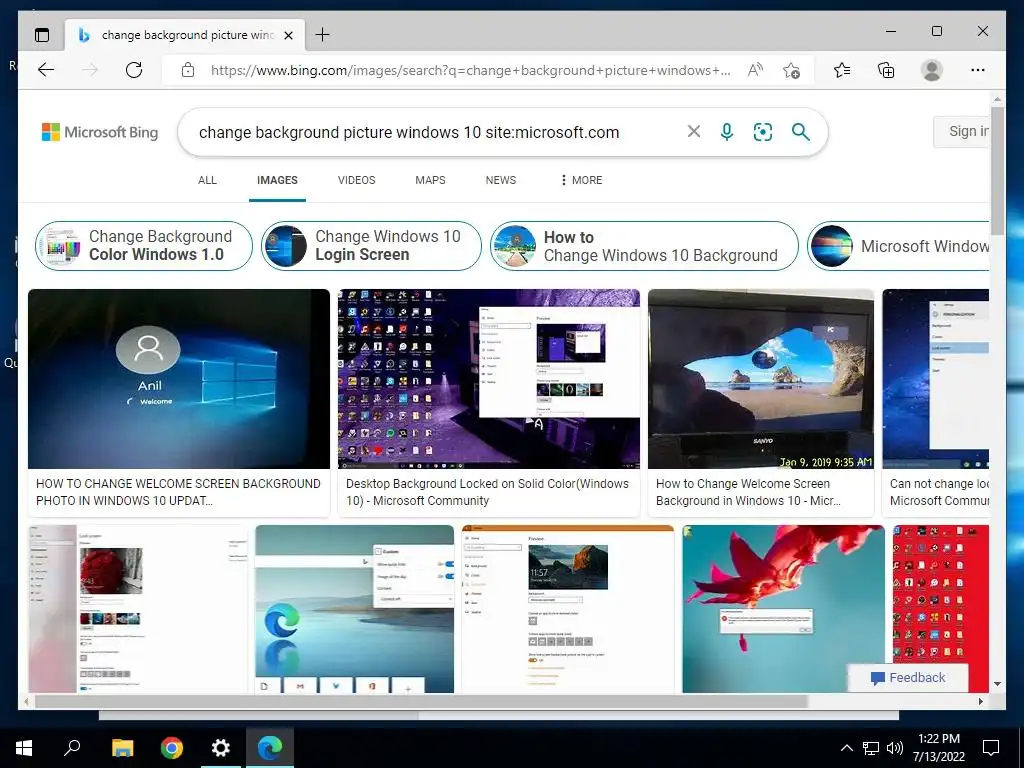This screenshot has height=768, width=1024.
Task: Open the lock screen settings image
Action: 138,609
